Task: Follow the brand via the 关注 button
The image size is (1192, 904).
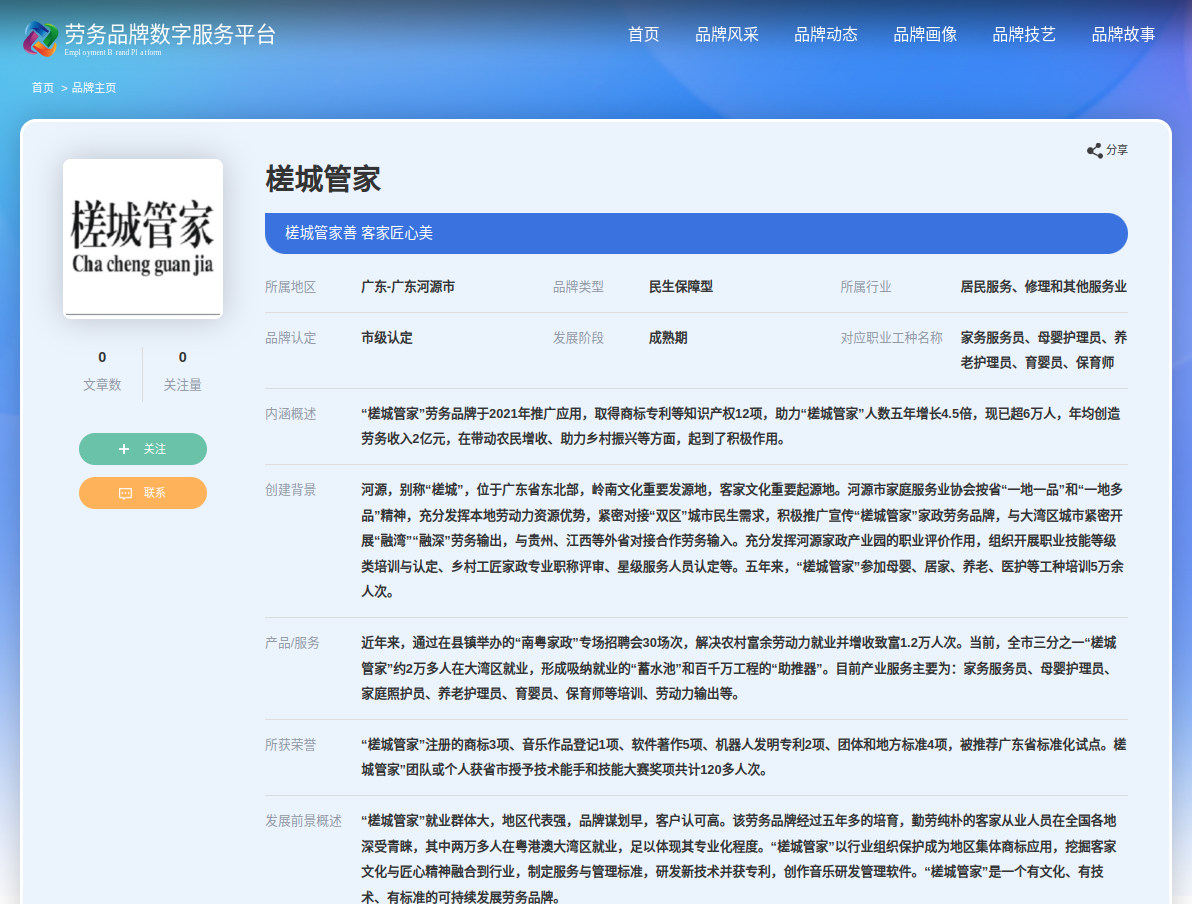Action: coord(143,449)
